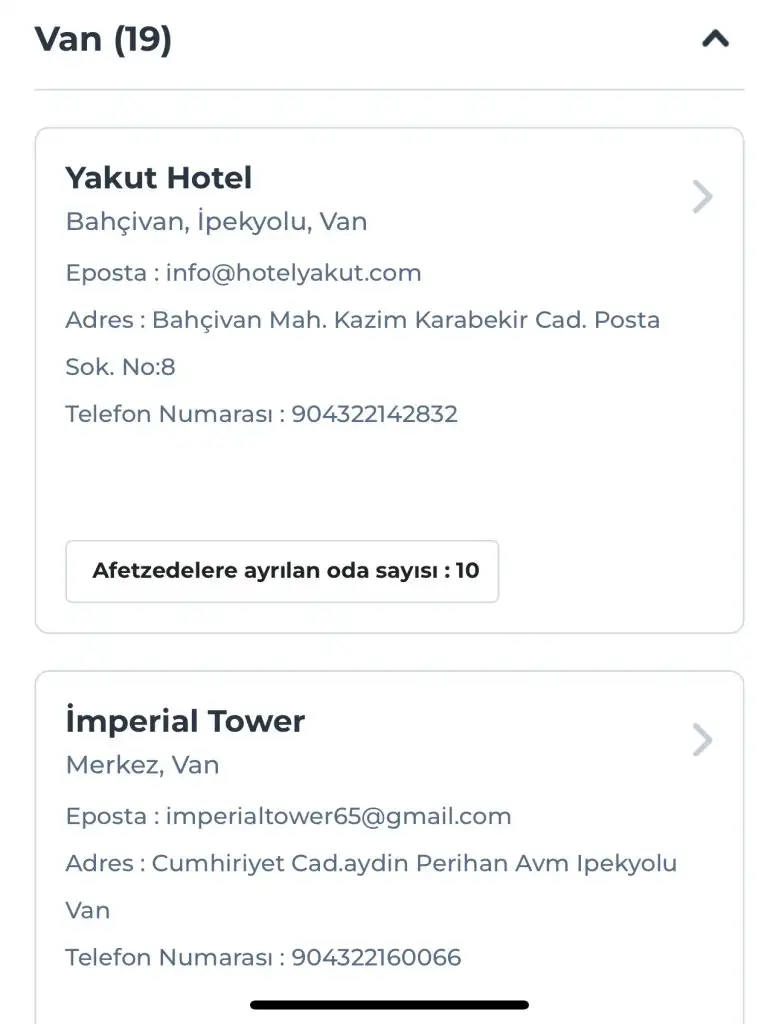This screenshot has height=1024, width=779.
Task: Tap Sok. No:8 address continuation
Action: point(120,367)
